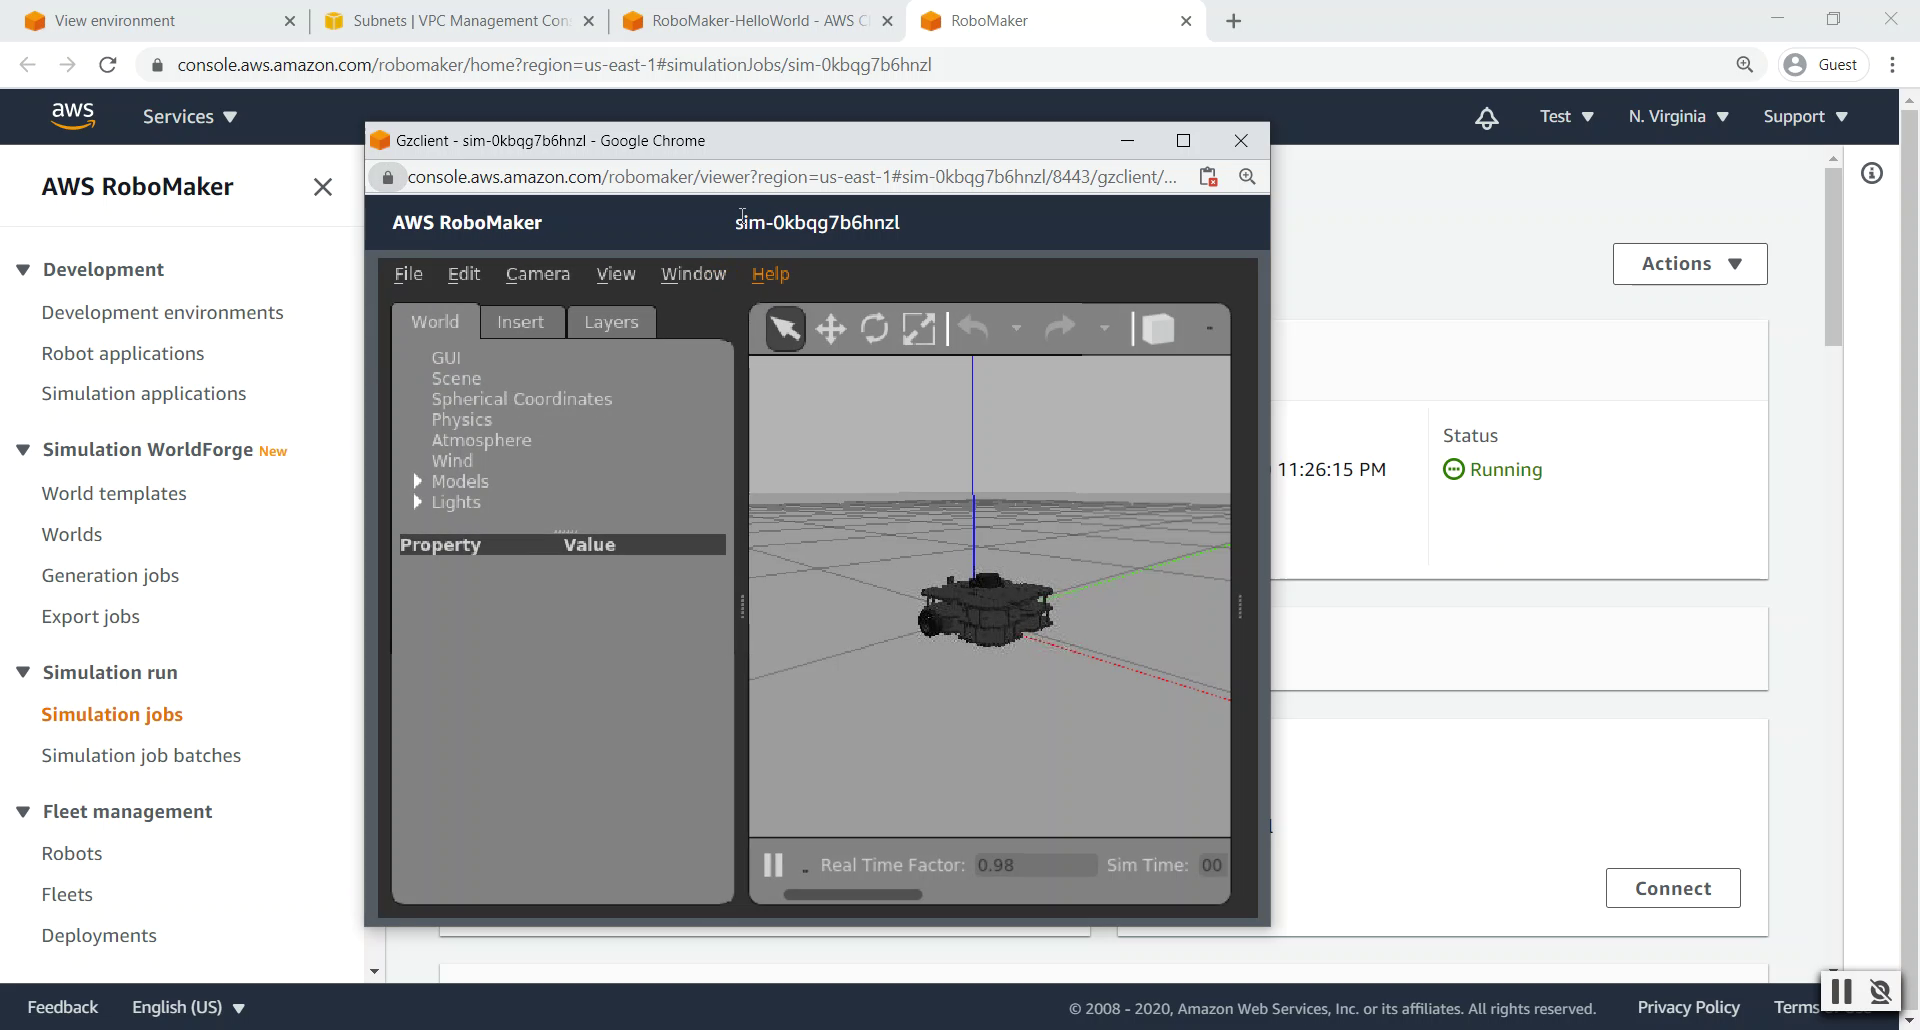The height and width of the screenshot is (1030, 1920).
Task: Open the File menu in Gzclient
Action: (x=408, y=274)
